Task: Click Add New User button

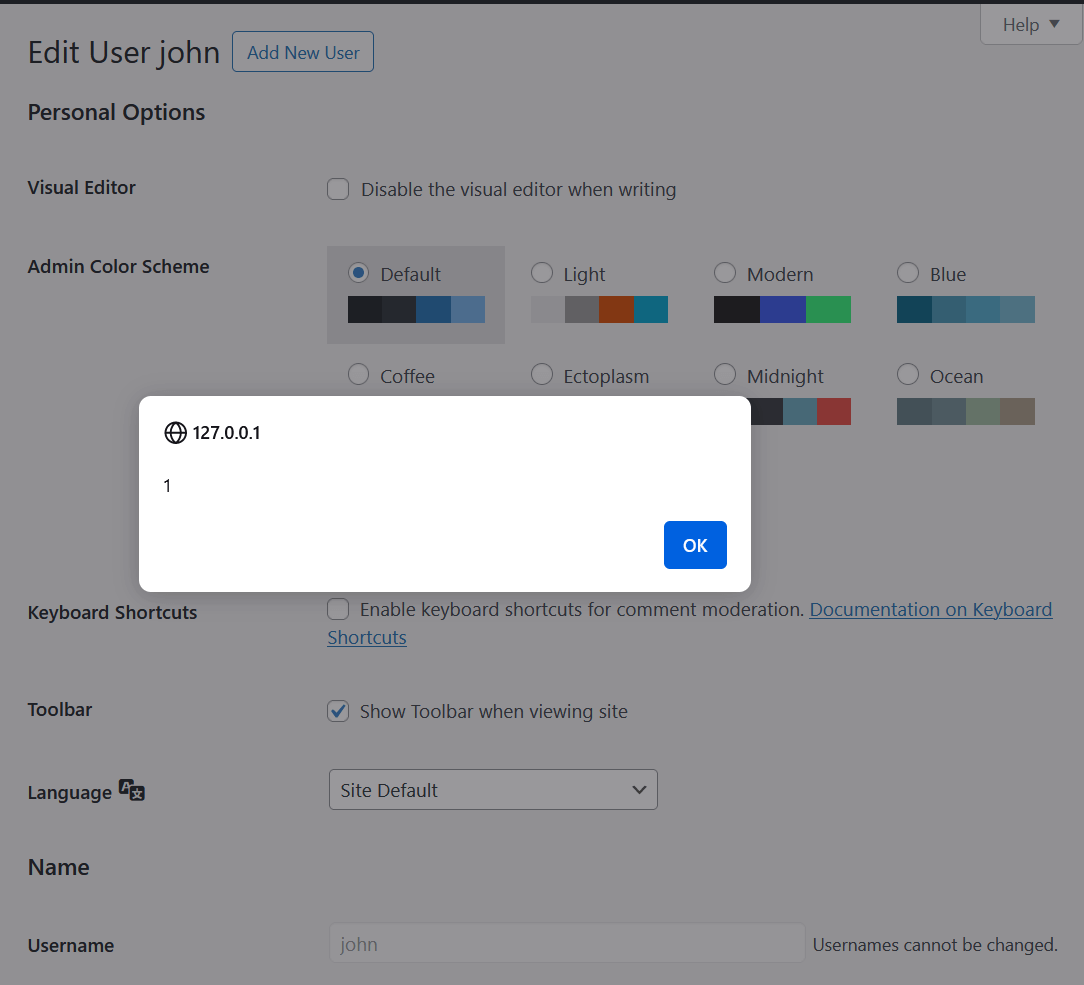Action: pyautogui.click(x=303, y=52)
